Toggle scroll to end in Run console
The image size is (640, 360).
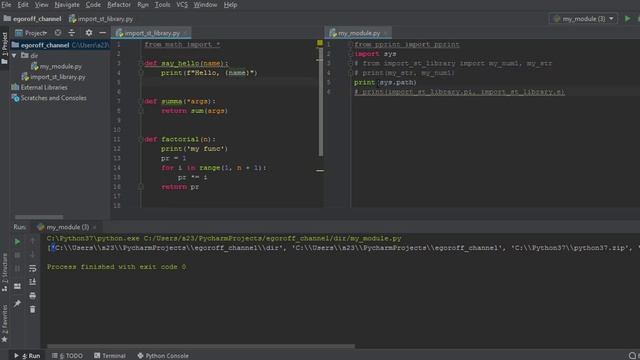click(33, 282)
